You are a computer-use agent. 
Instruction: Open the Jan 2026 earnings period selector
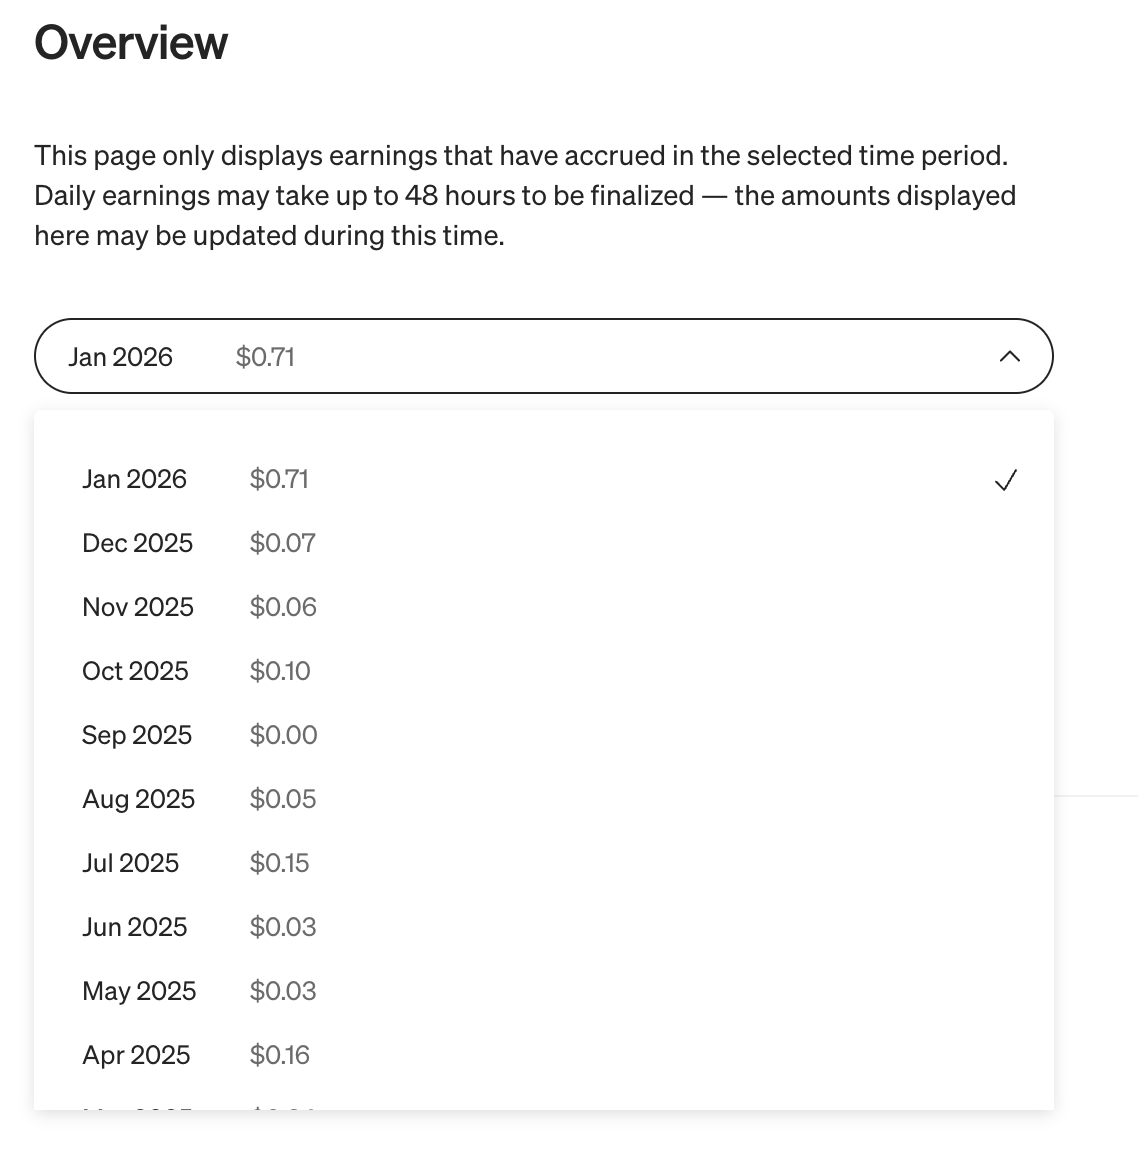pos(543,356)
